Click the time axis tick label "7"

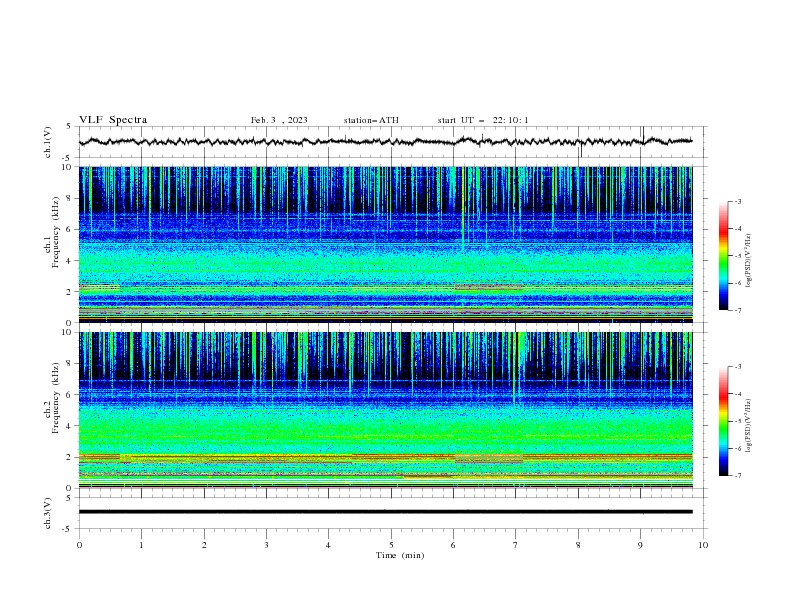click(516, 545)
